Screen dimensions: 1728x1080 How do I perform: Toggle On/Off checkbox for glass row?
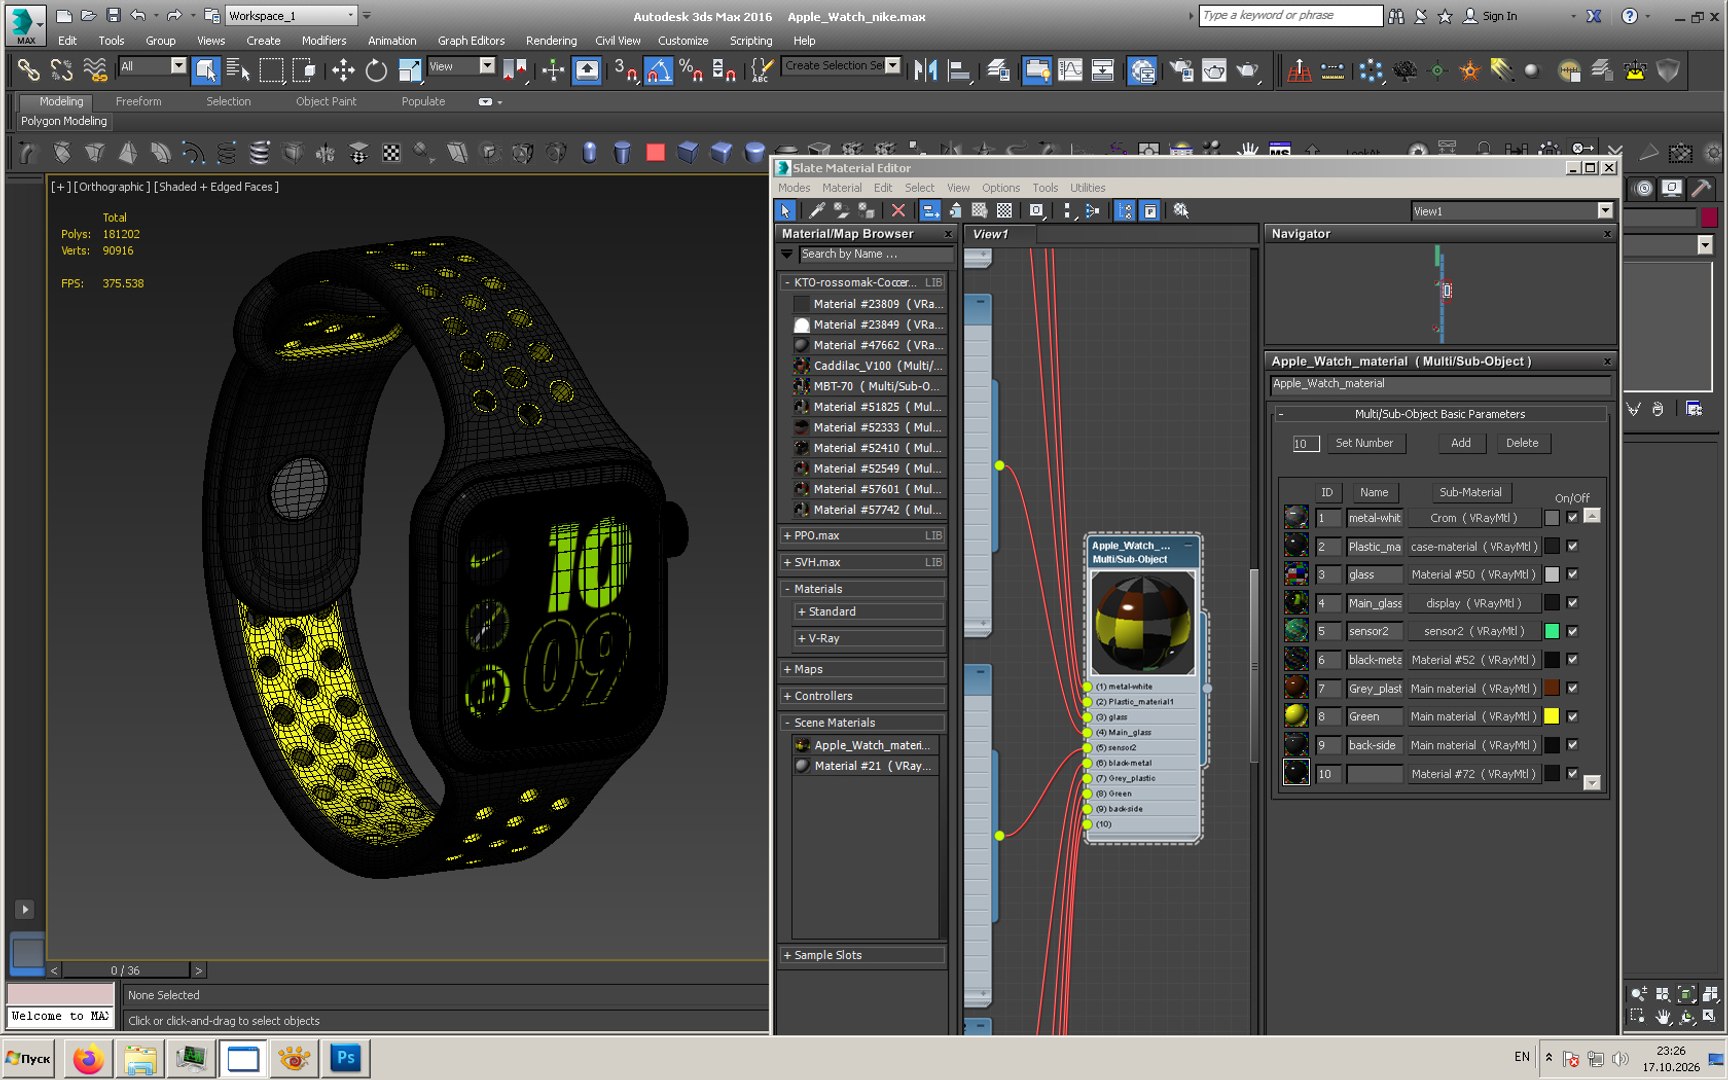(x=1572, y=575)
